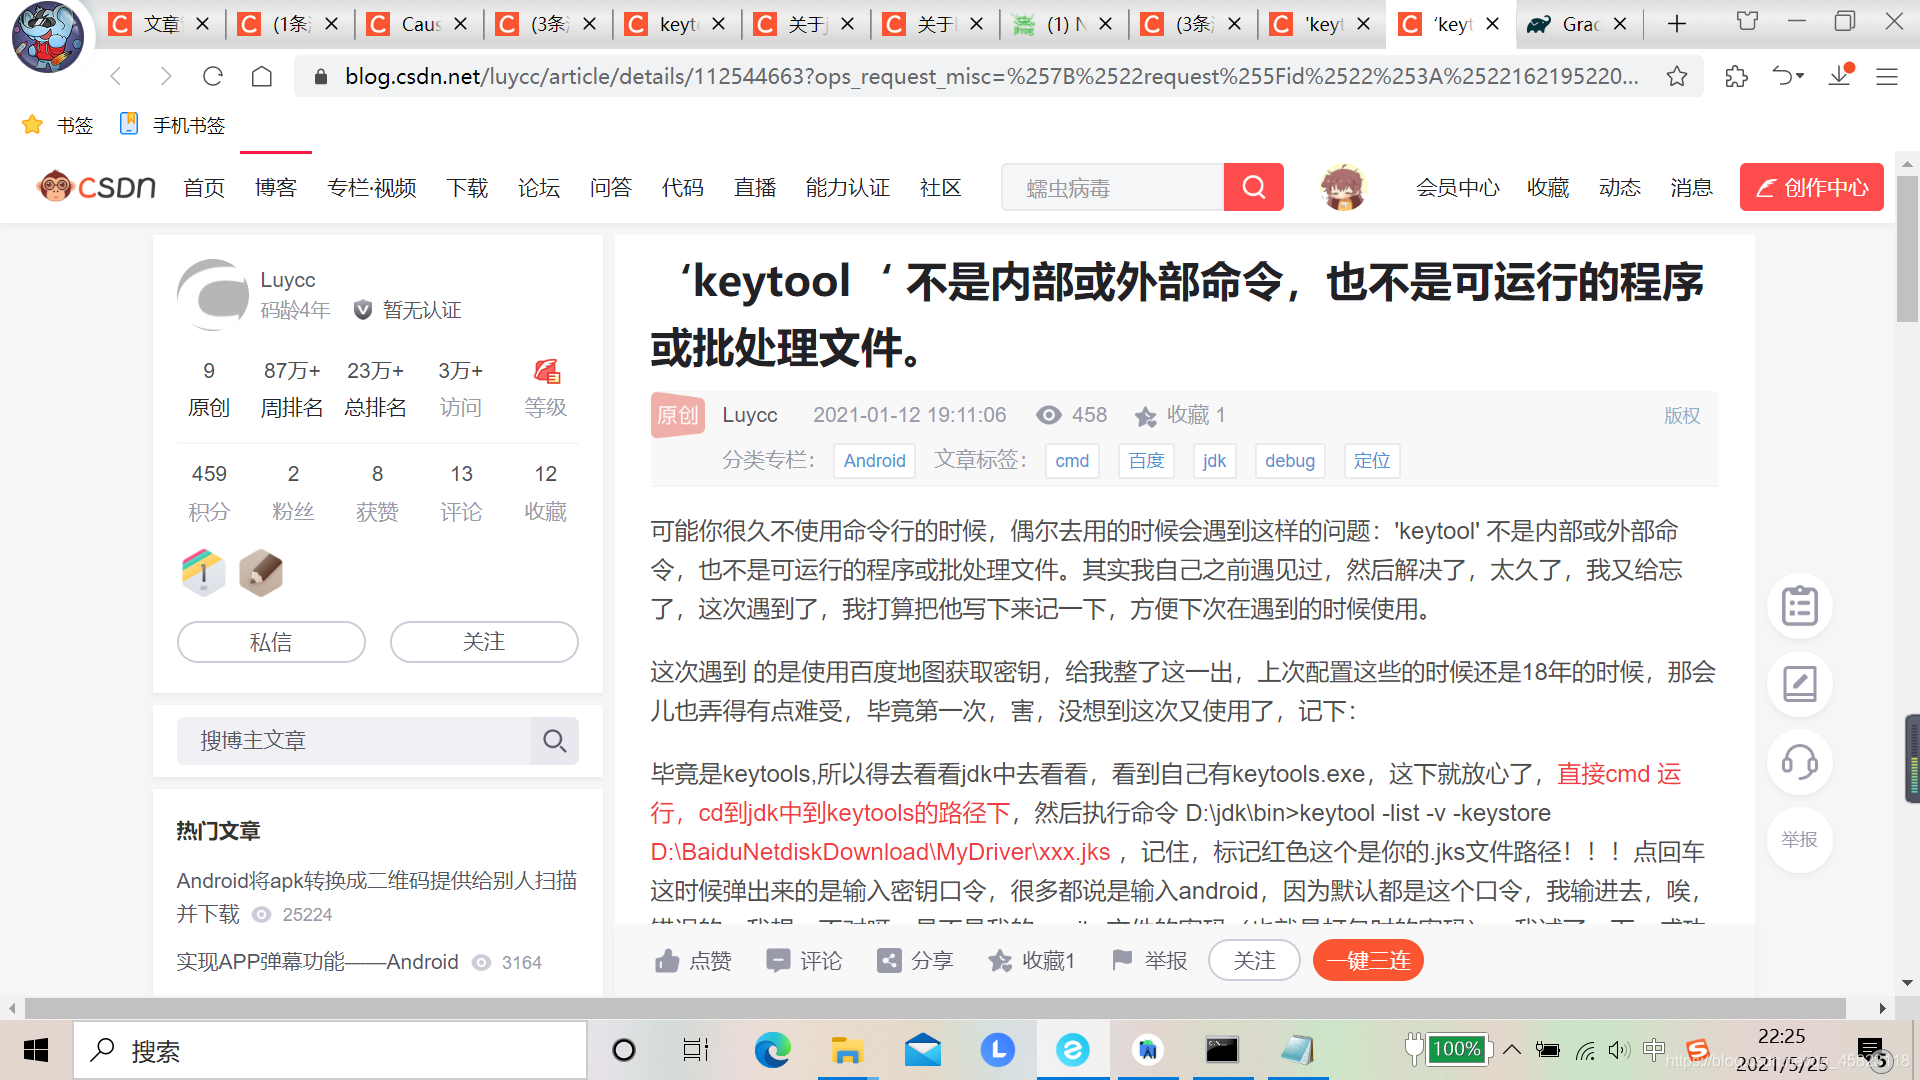Open 博客 in CSDN navigation
The height and width of the screenshot is (1080, 1920).
coord(276,188)
